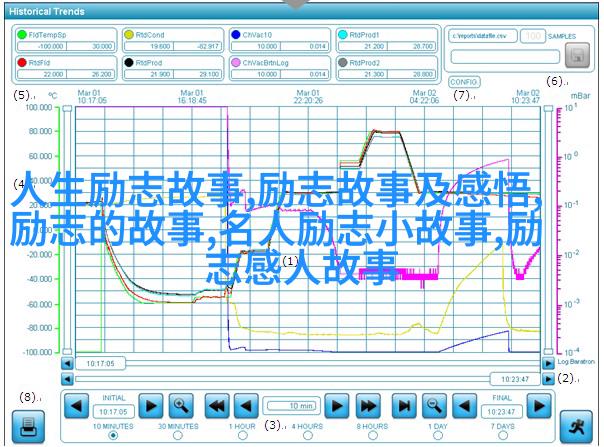Image resolution: width=604 pixels, height=447 pixels.
Task: Select the 1 DAY radio button
Action: click(x=438, y=436)
